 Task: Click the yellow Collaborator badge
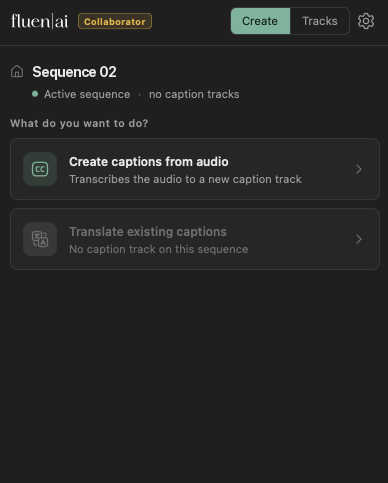[x=115, y=21]
